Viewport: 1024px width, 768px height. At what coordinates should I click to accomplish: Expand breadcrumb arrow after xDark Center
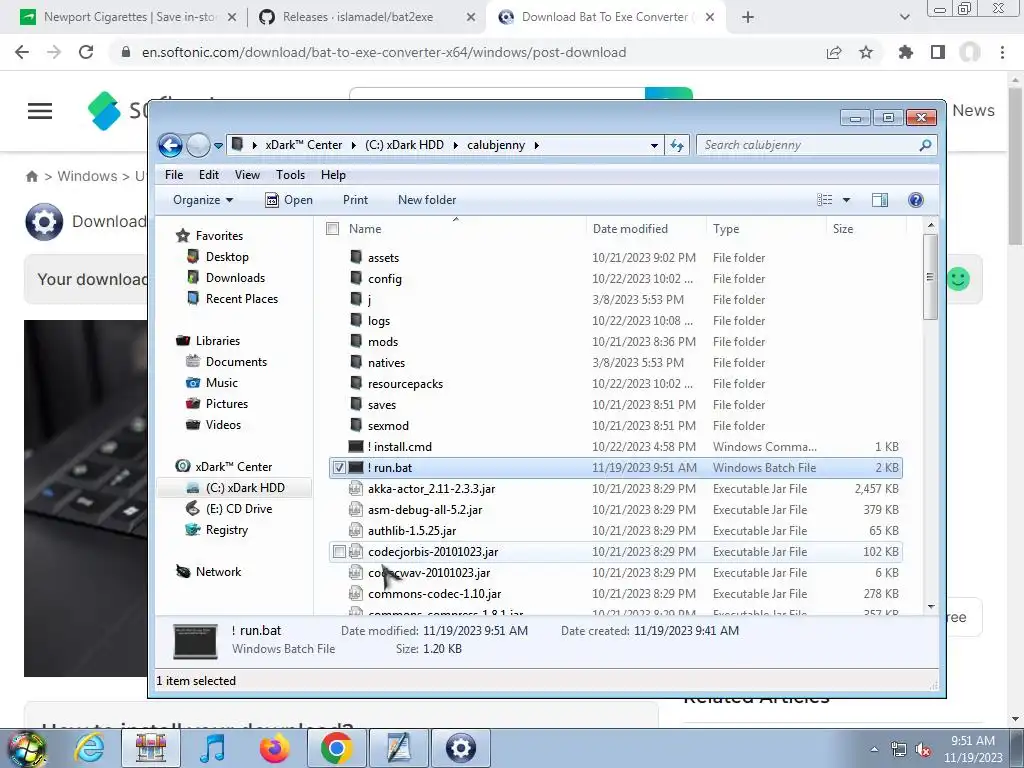[353, 145]
